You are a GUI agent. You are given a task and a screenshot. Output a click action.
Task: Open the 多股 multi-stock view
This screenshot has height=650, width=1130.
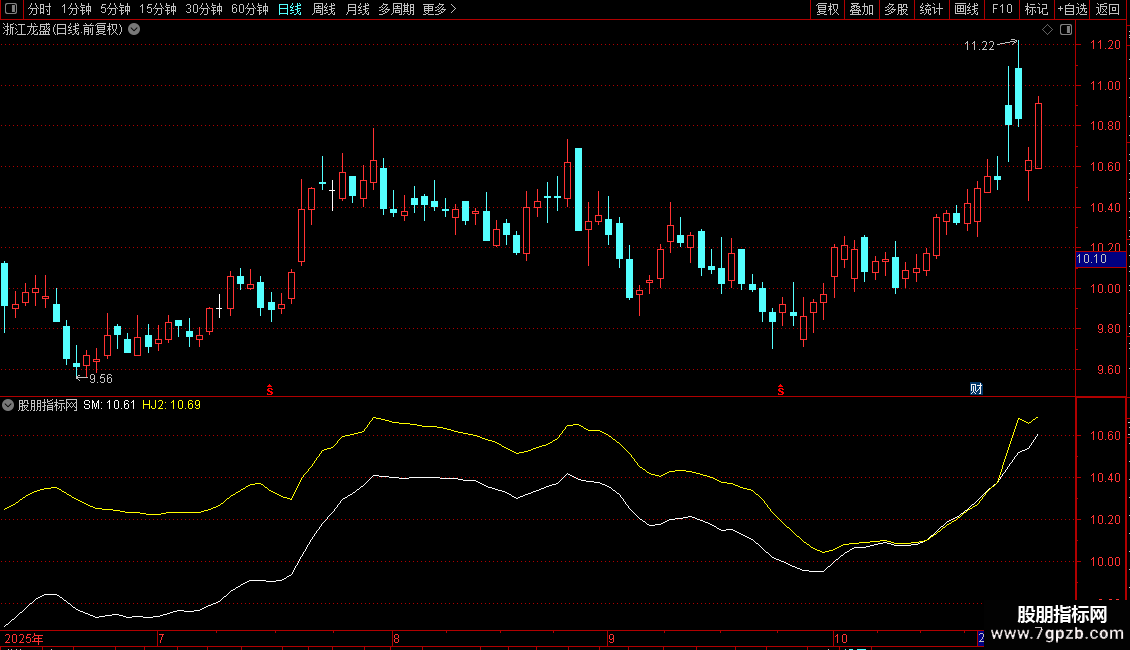point(896,9)
